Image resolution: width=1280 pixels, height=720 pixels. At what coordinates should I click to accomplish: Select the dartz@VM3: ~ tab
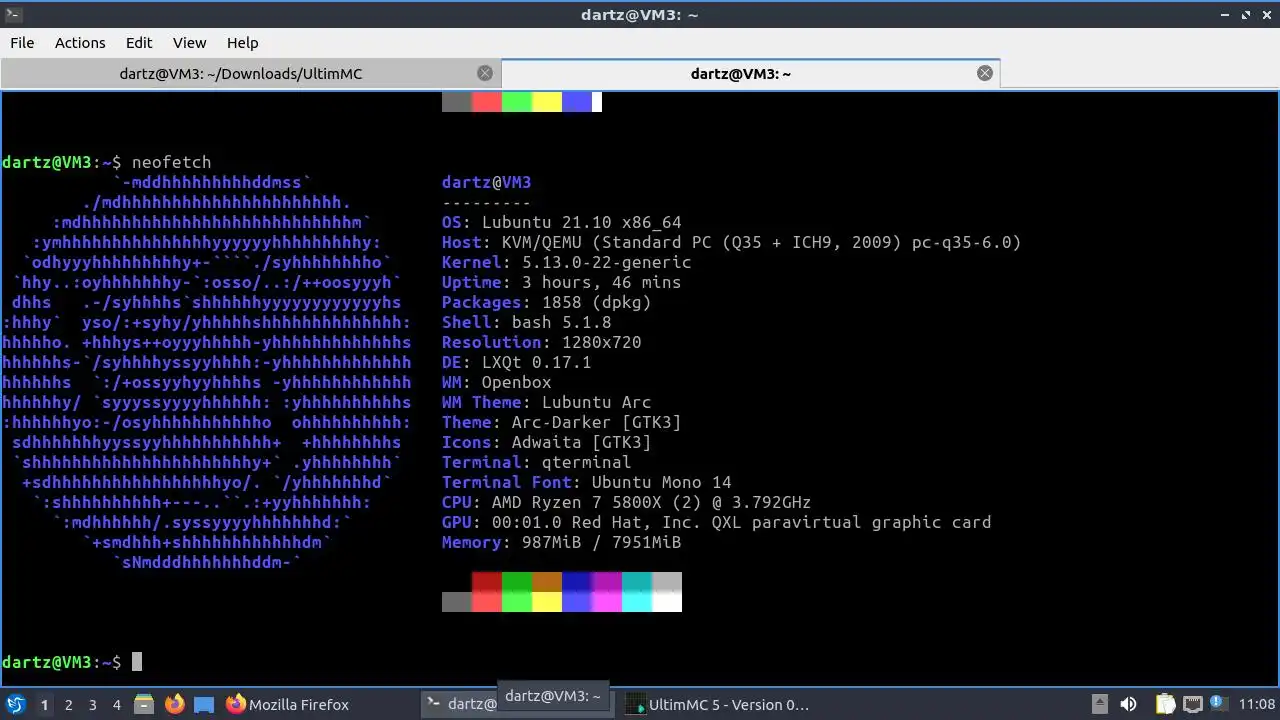750,73
